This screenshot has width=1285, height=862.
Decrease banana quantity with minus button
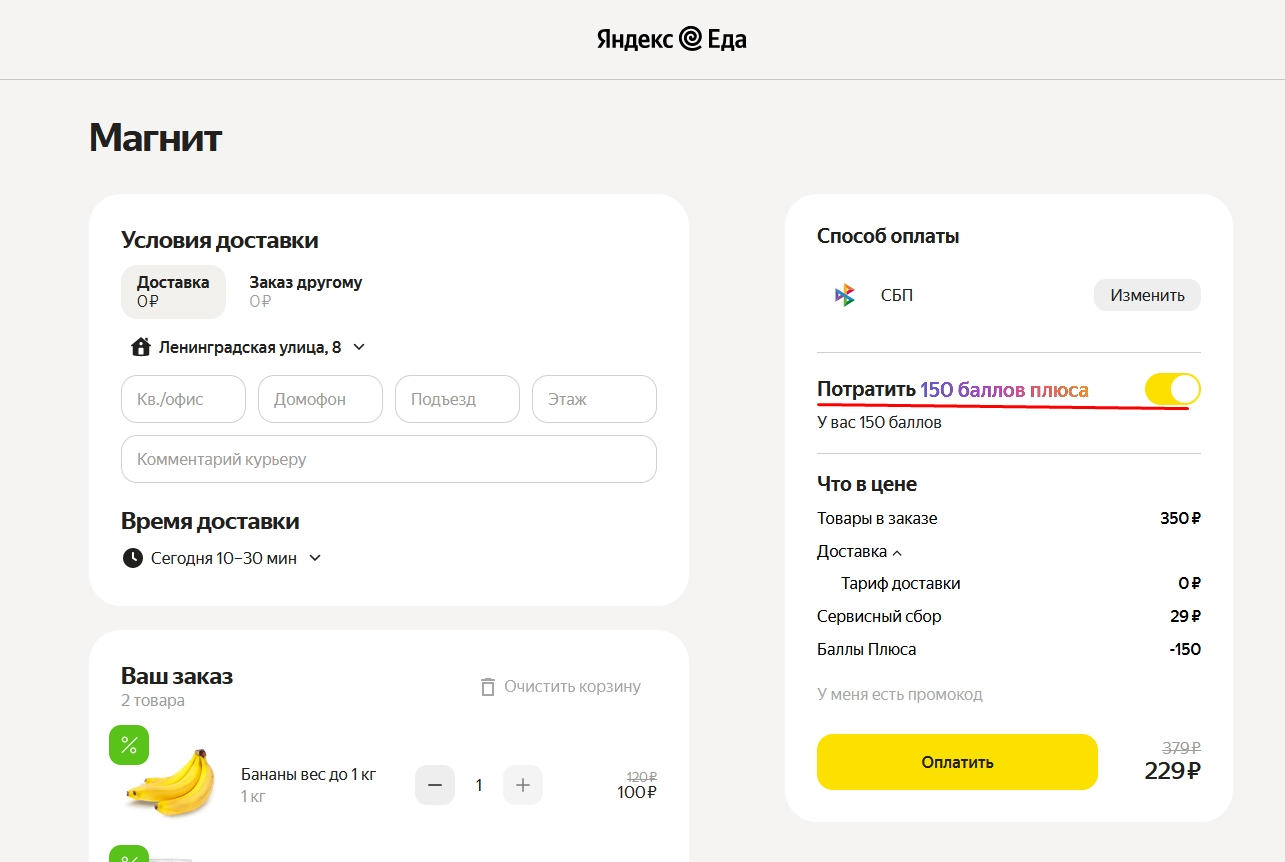[x=435, y=785]
